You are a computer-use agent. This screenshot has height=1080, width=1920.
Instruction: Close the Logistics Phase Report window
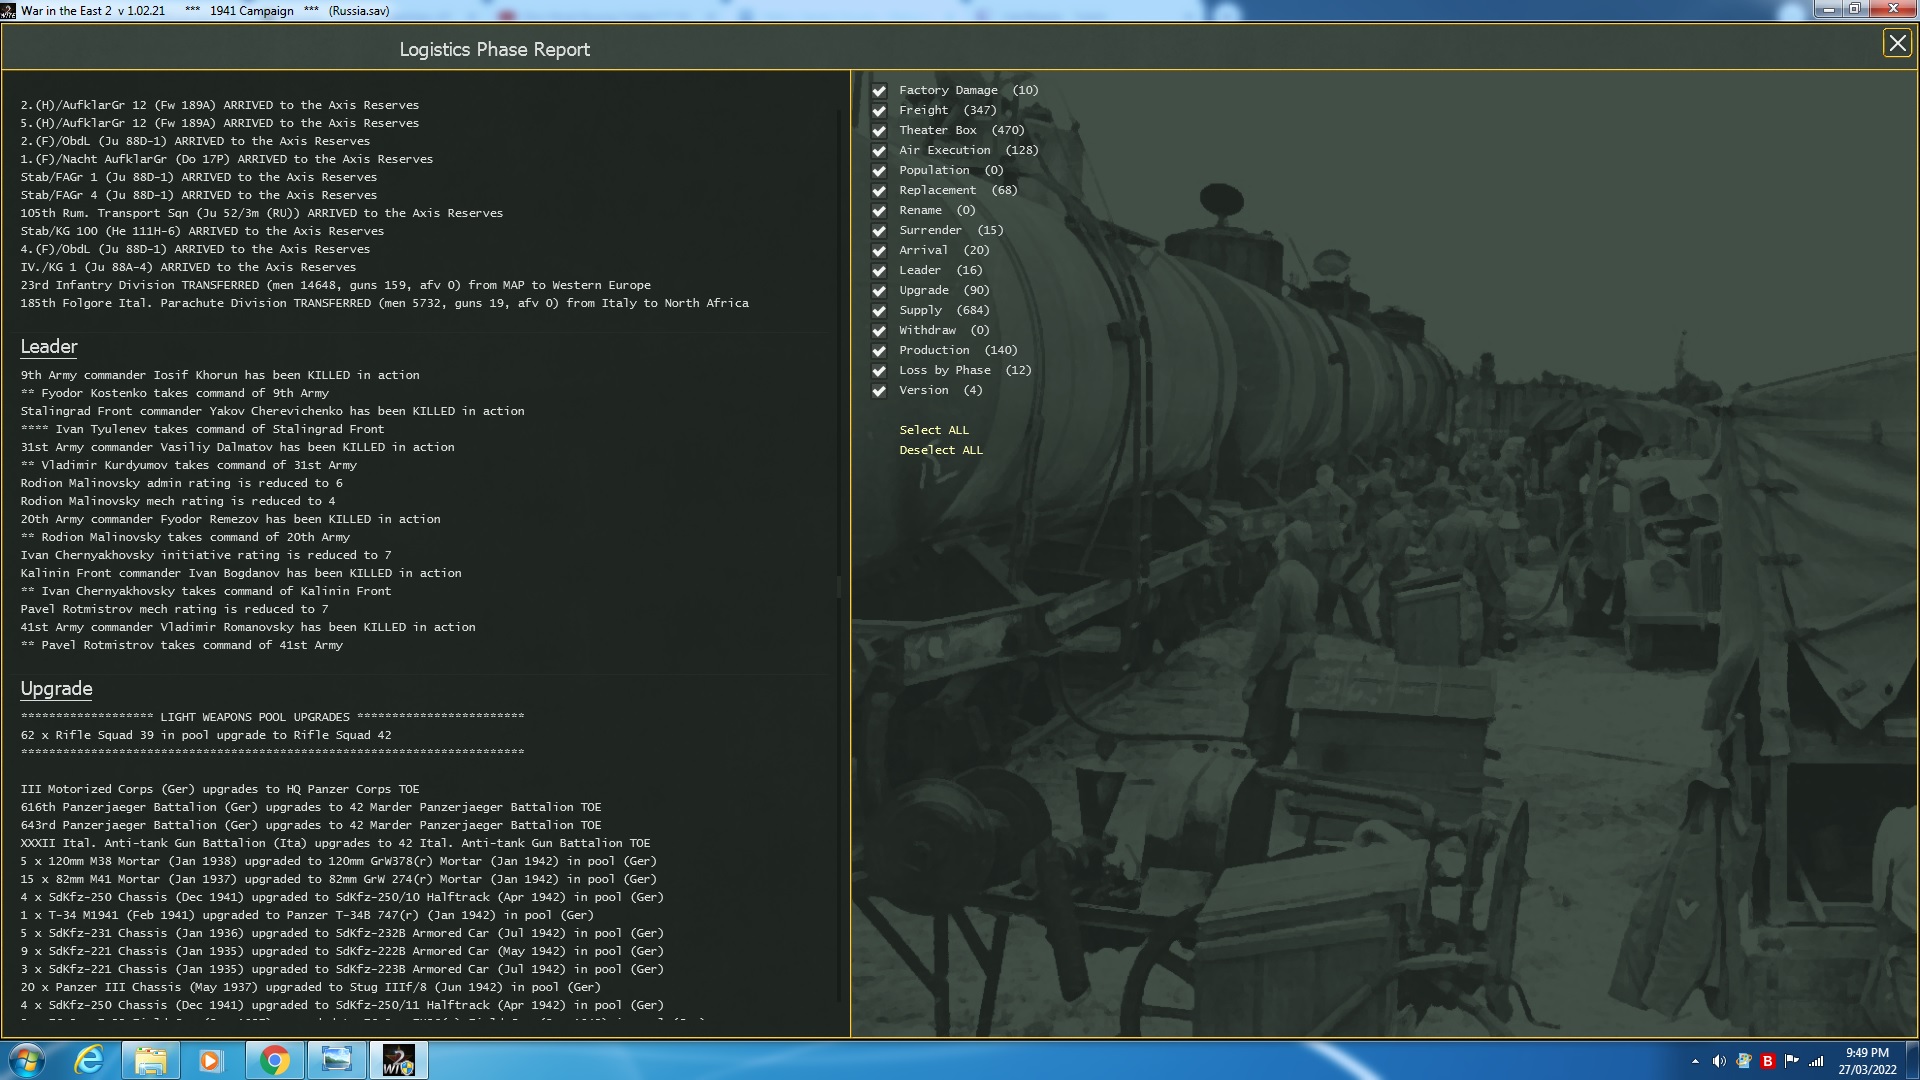tap(1896, 44)
